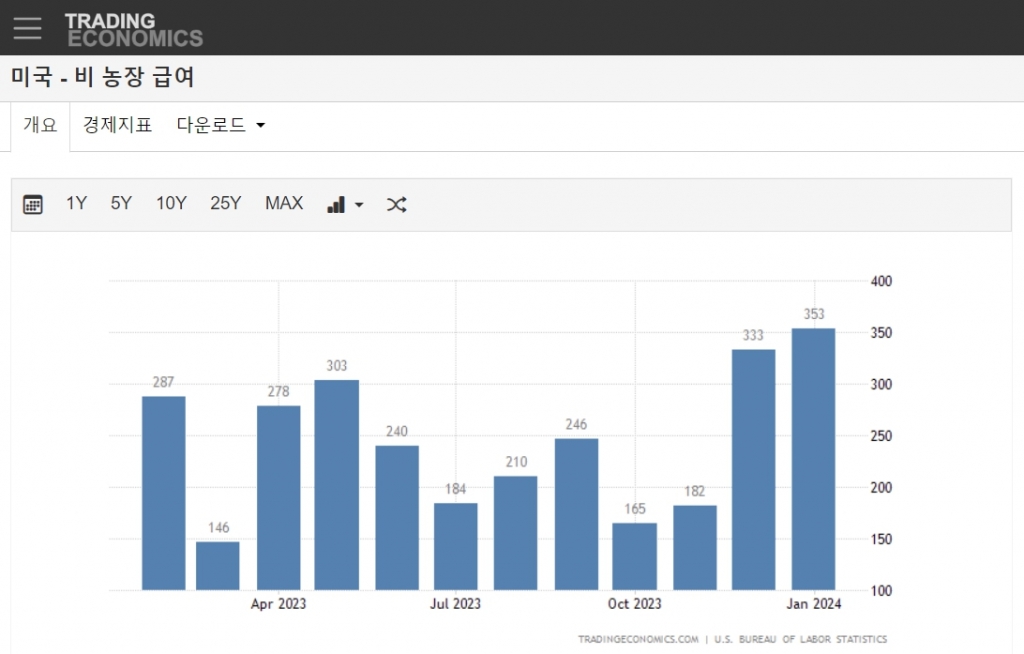
Task: Click the TRADINGECONOMICS.COM source credit
Action: pos(638,639)
